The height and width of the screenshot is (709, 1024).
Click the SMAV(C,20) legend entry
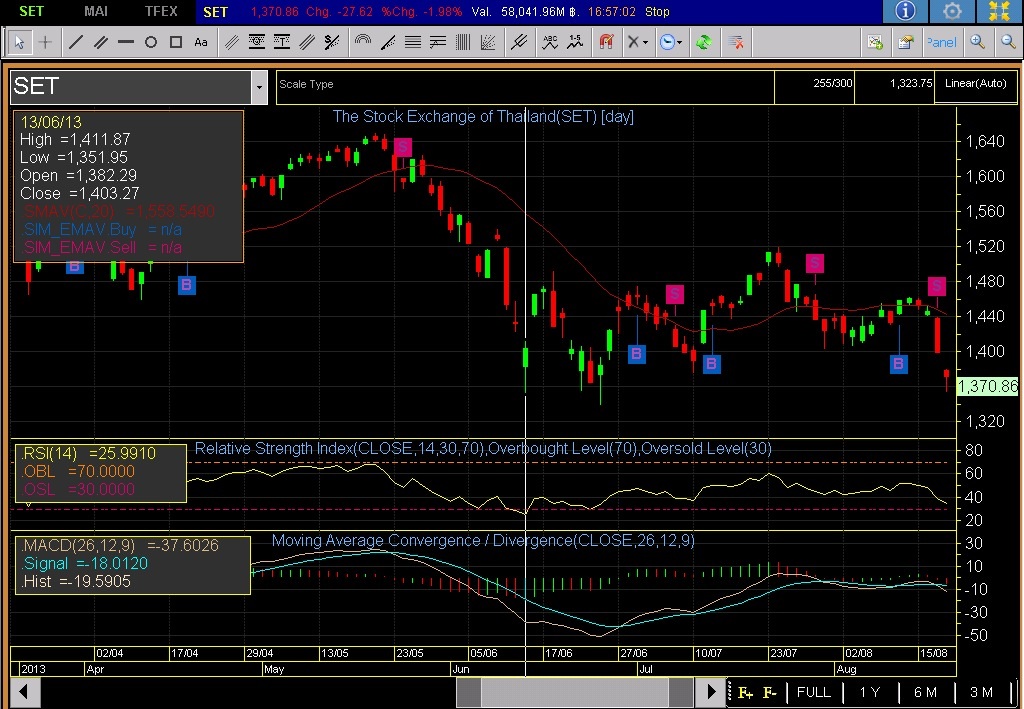(118, 212)
